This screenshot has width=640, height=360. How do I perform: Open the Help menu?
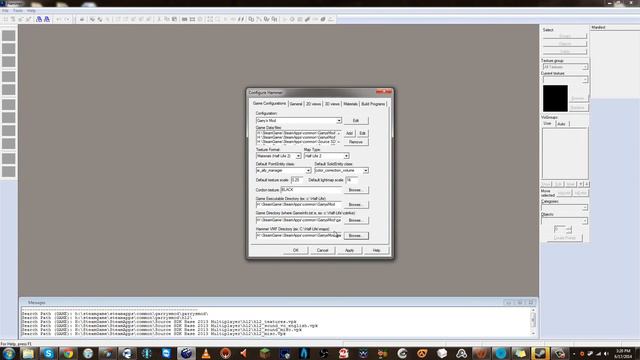(x=31, y=11)
